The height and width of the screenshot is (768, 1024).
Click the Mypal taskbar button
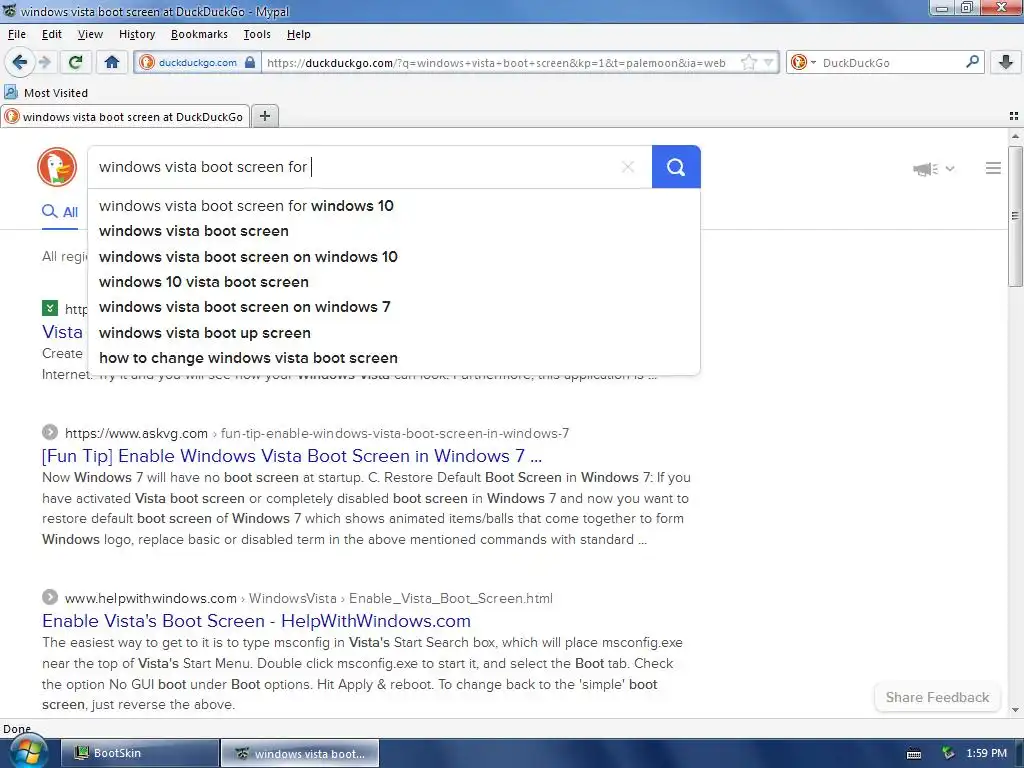(300, 753)
